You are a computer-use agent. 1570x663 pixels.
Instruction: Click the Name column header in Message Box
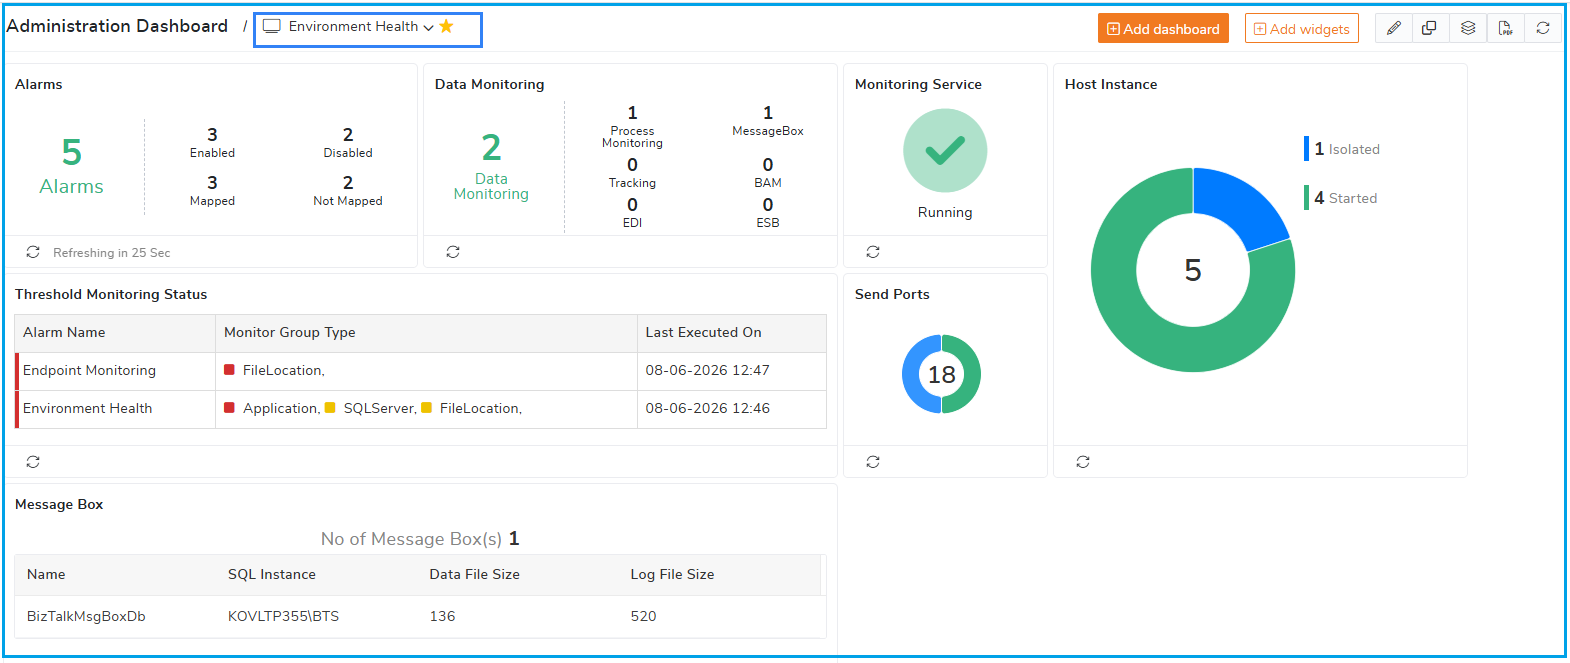pos(46,574)
